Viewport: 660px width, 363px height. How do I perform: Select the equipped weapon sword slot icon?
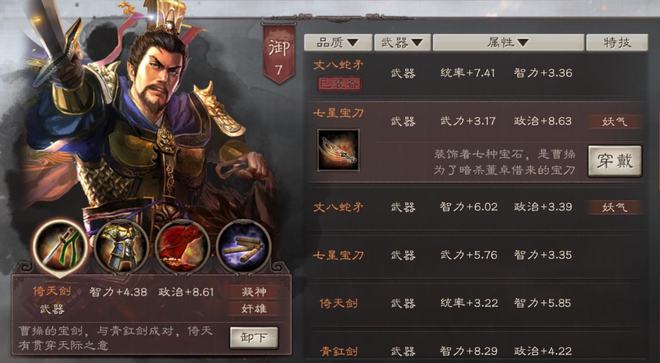click(60, 247)
